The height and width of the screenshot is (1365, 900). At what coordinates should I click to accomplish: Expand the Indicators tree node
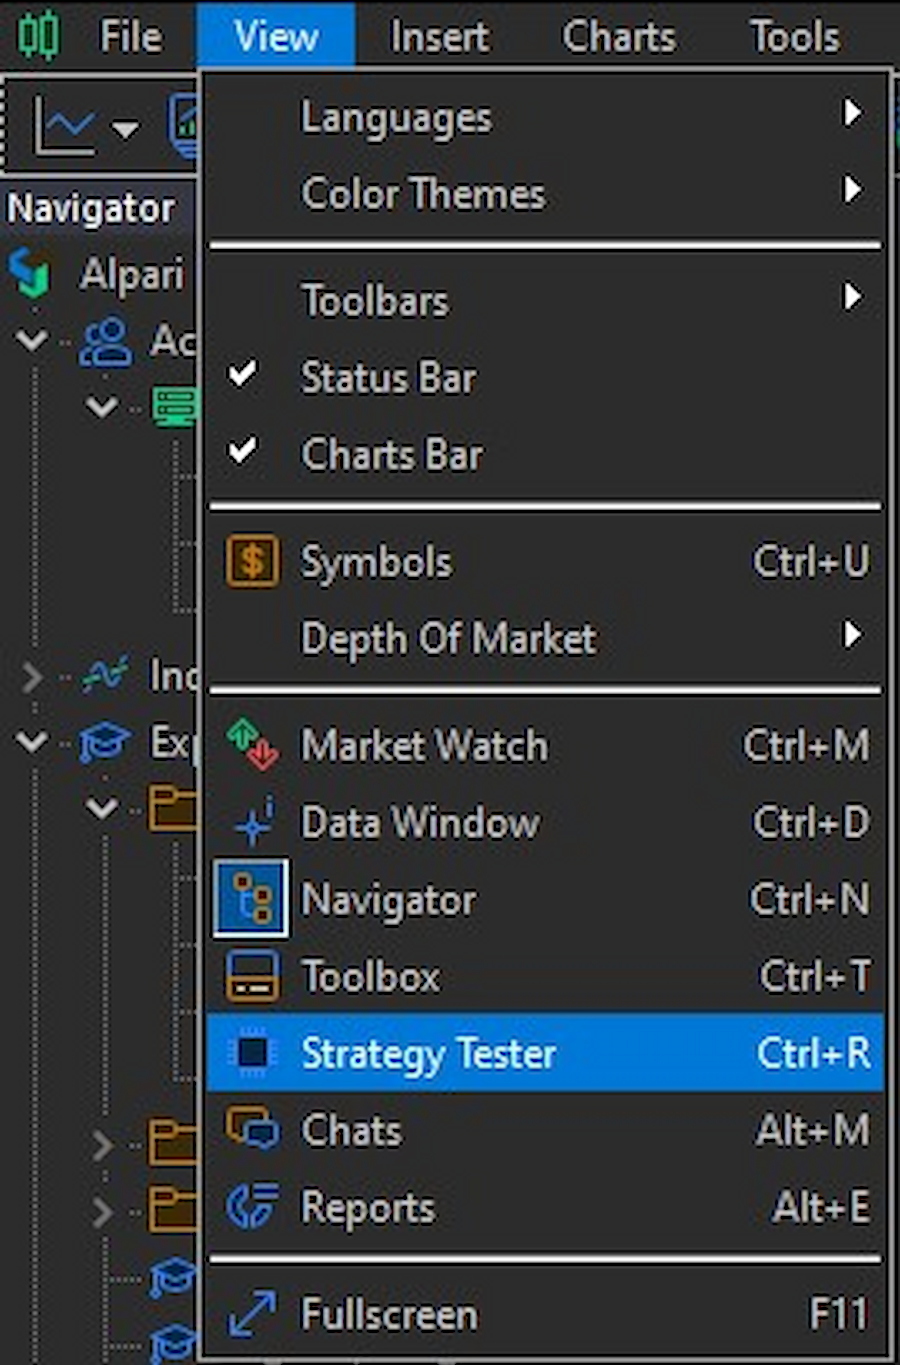(32, 677)
